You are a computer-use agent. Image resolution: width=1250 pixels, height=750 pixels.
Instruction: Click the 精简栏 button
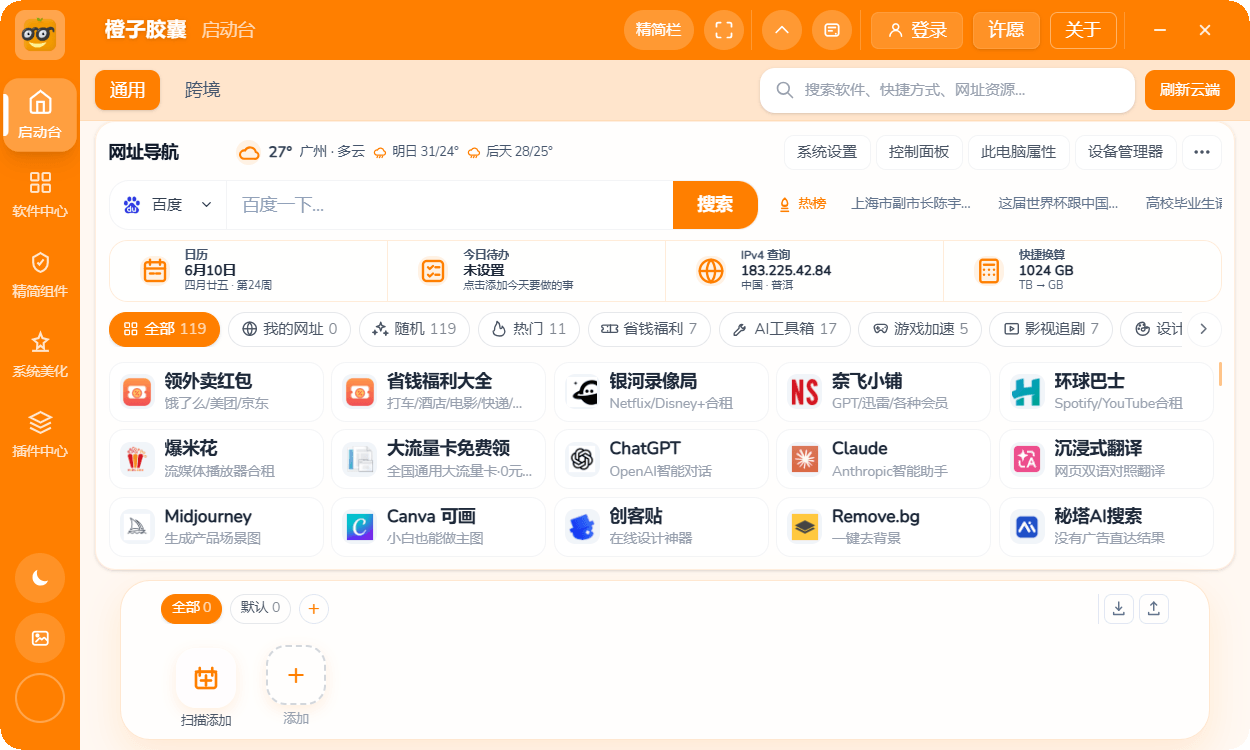pos(658,30)
